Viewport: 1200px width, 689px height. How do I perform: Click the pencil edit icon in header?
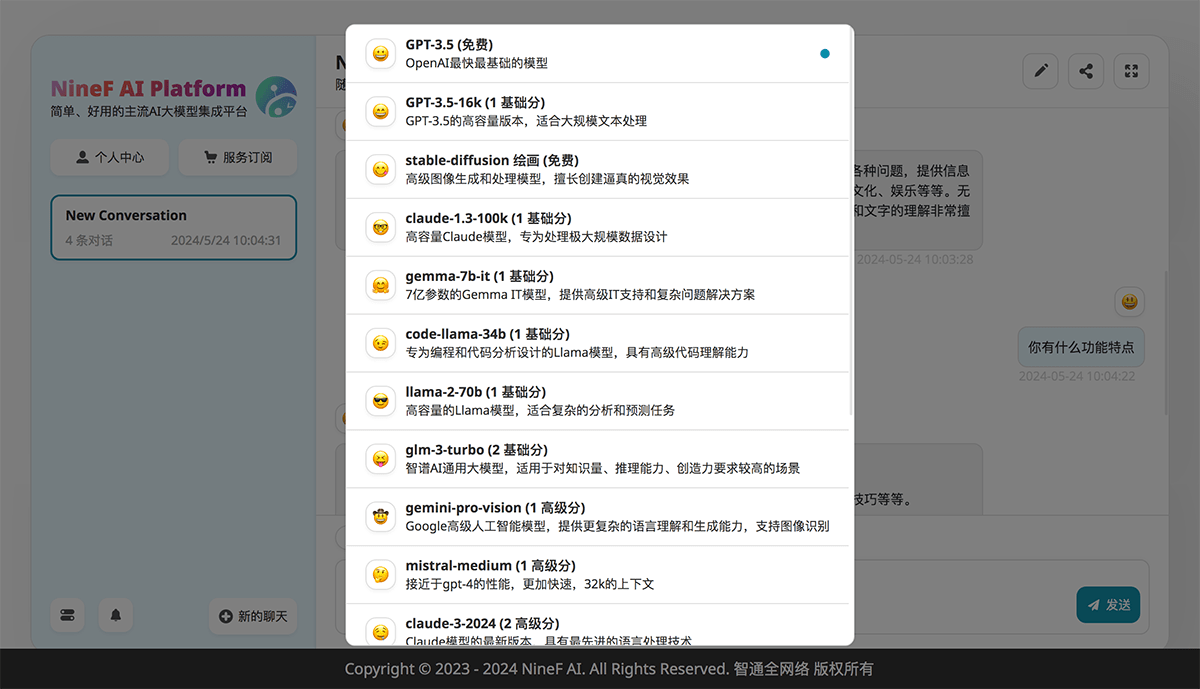[x=1040, y=71]
